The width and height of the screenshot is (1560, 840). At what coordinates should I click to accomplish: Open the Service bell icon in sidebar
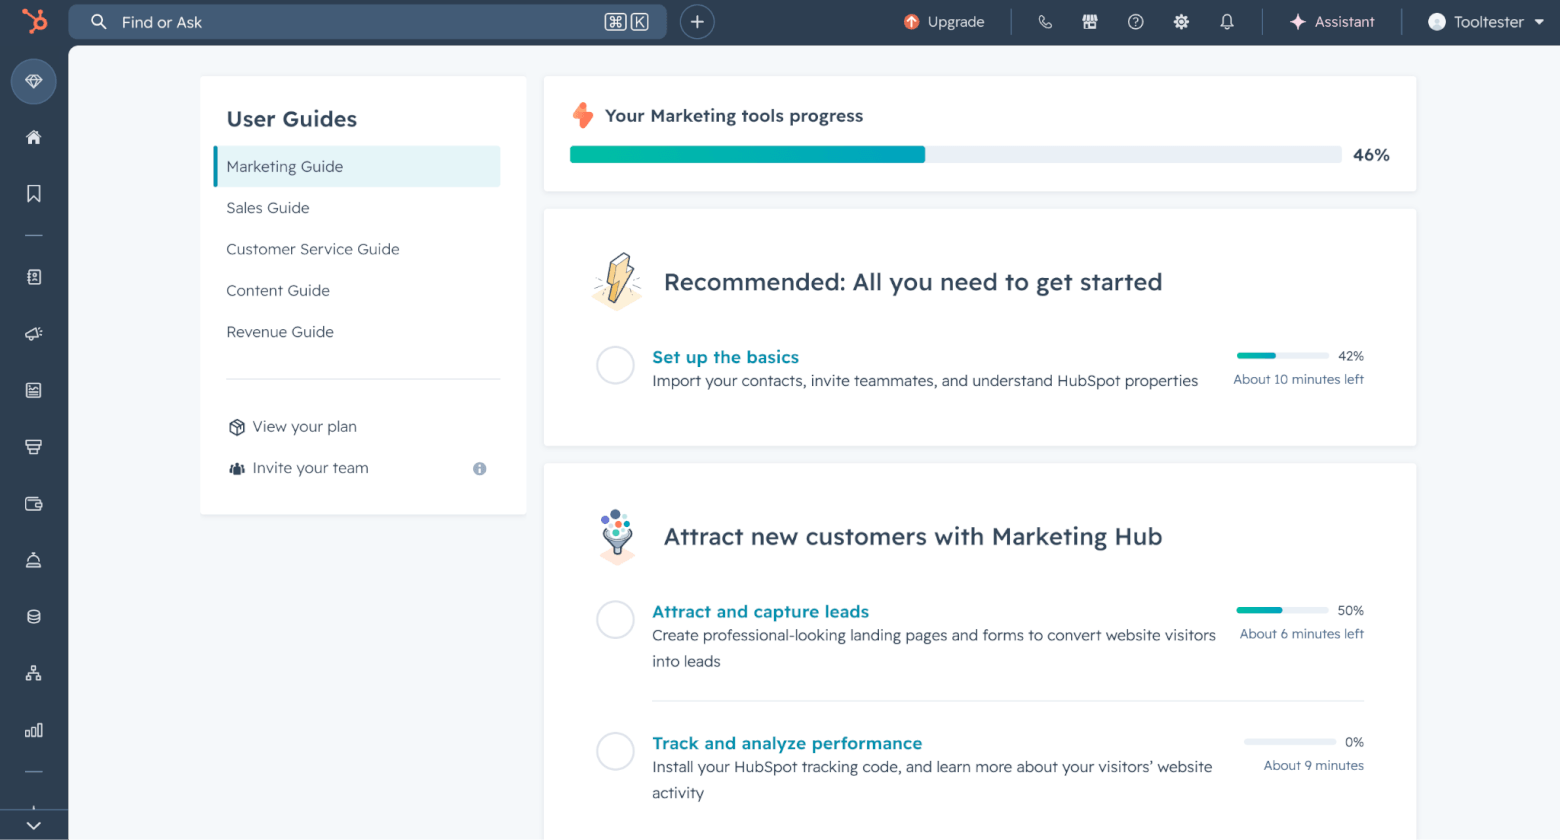(x=34, y=560)
